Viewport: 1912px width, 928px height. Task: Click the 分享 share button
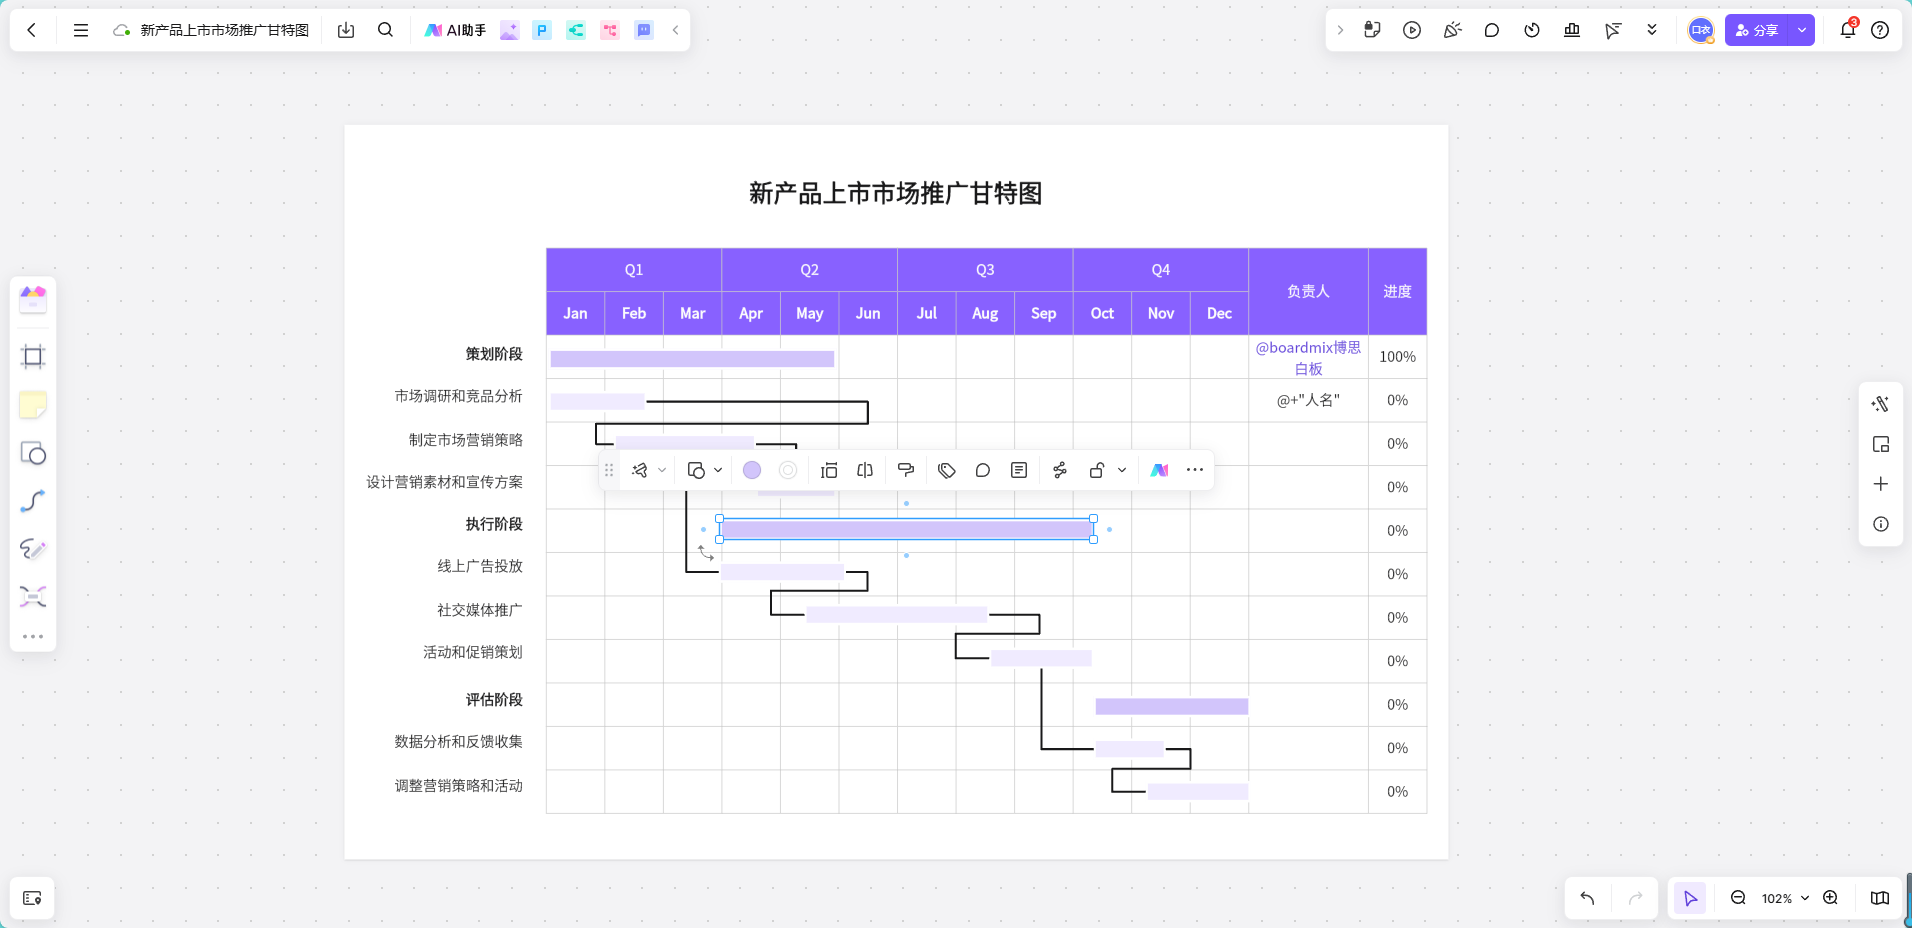click(x=1757, y=30)
